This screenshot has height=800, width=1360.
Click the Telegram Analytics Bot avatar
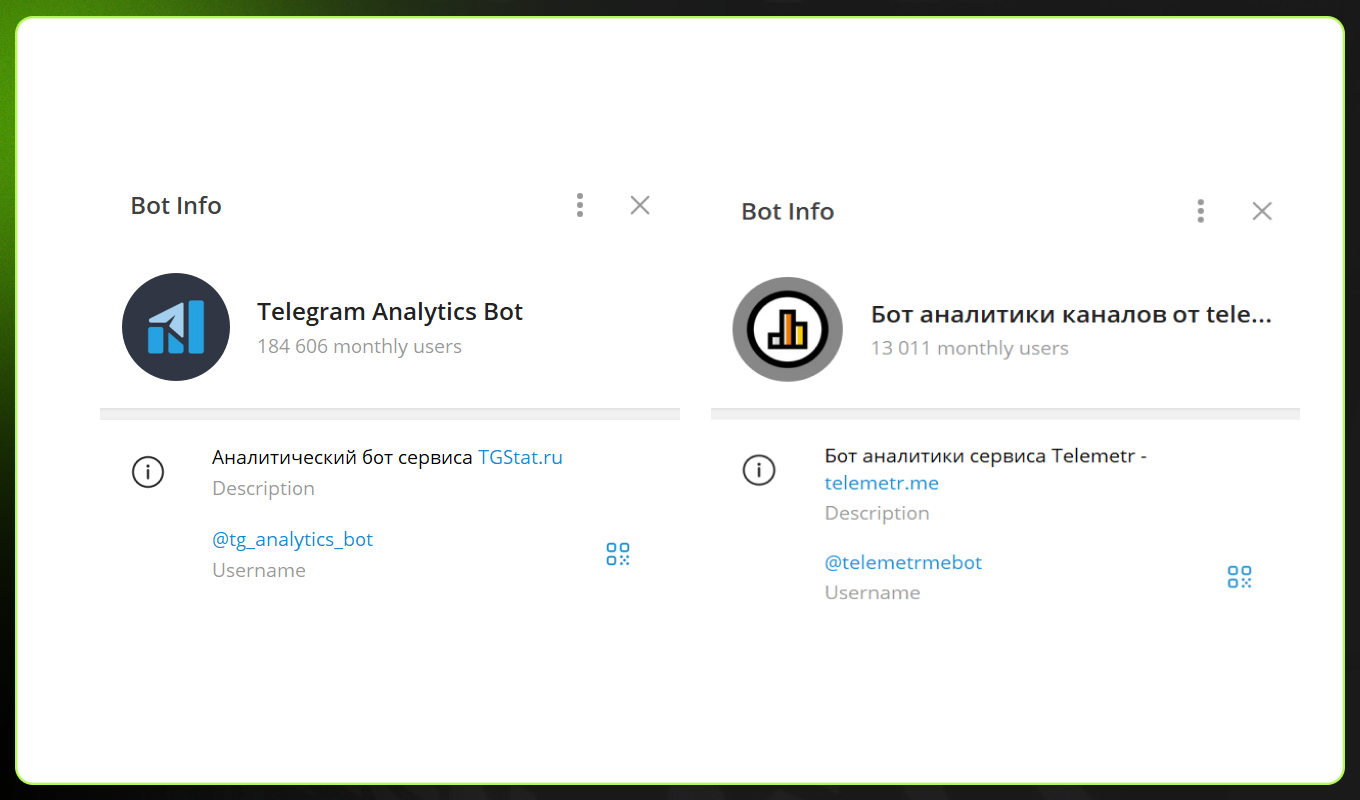click(176, 327)
